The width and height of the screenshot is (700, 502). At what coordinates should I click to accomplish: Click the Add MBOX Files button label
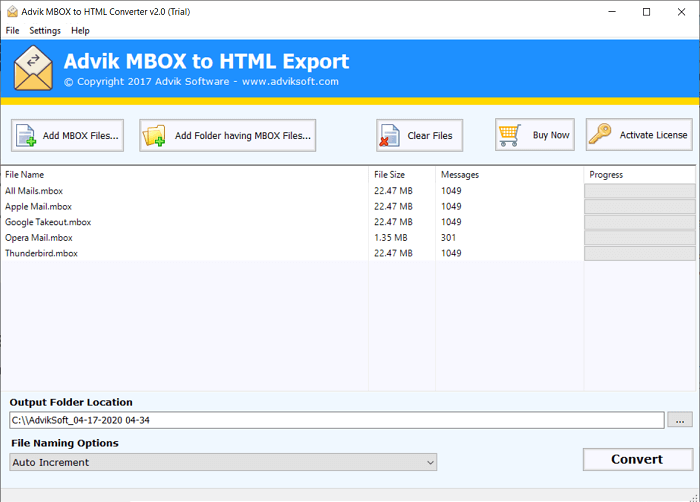[80, 135]
